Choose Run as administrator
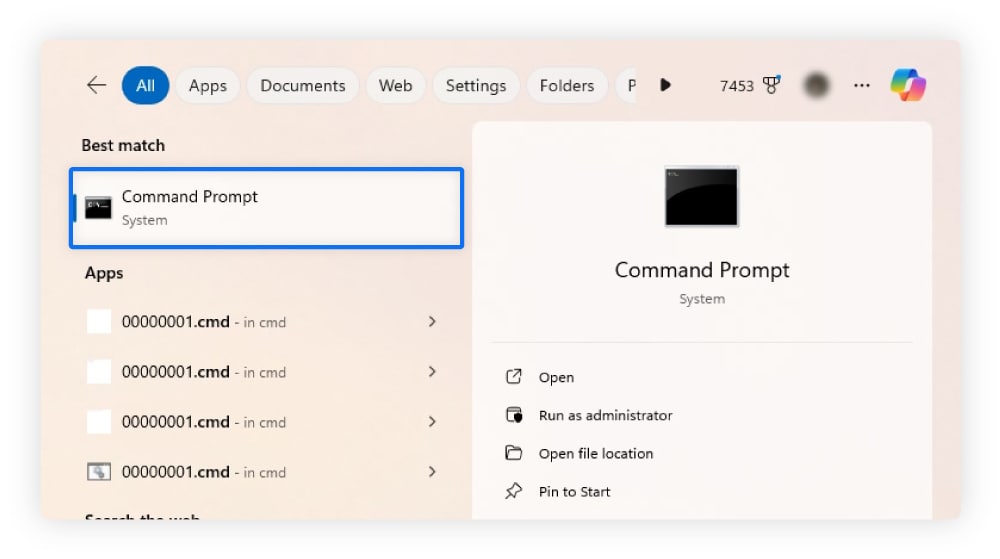 (x=605, y=416)
